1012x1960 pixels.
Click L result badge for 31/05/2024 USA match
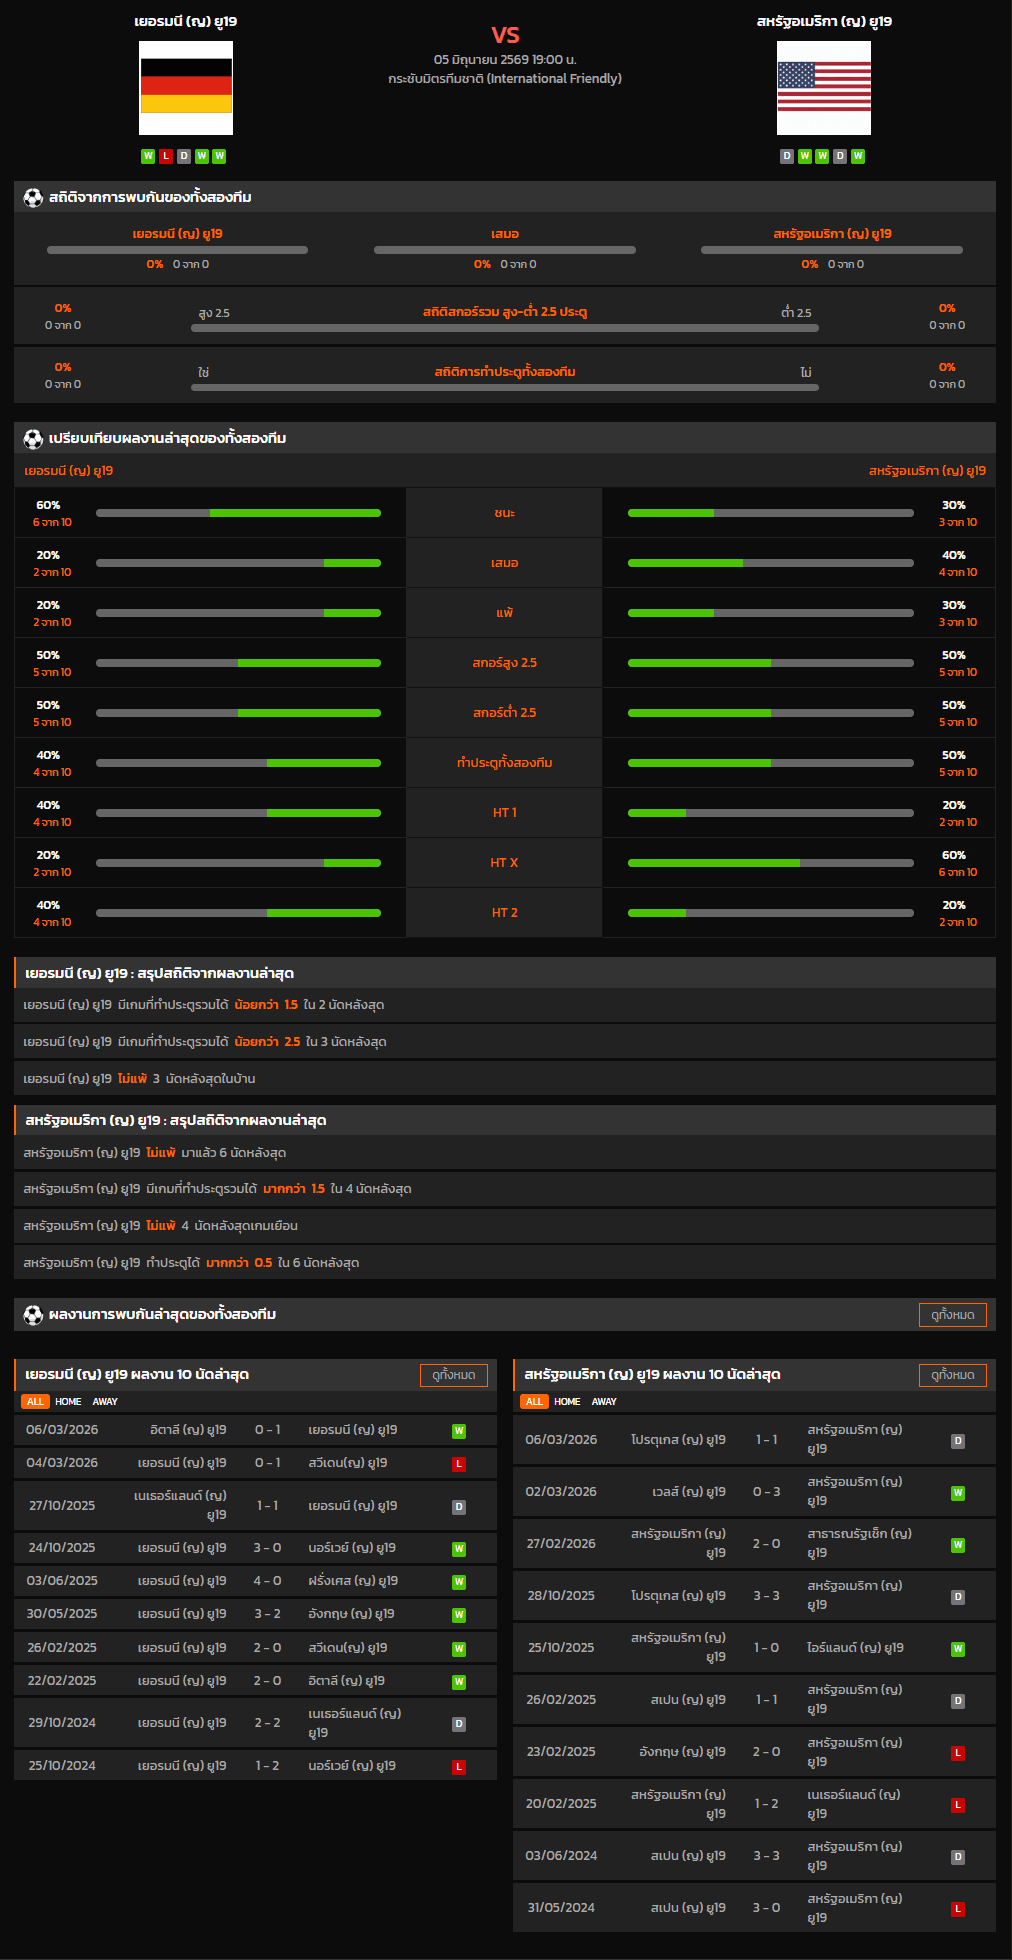coord(958,1909)
